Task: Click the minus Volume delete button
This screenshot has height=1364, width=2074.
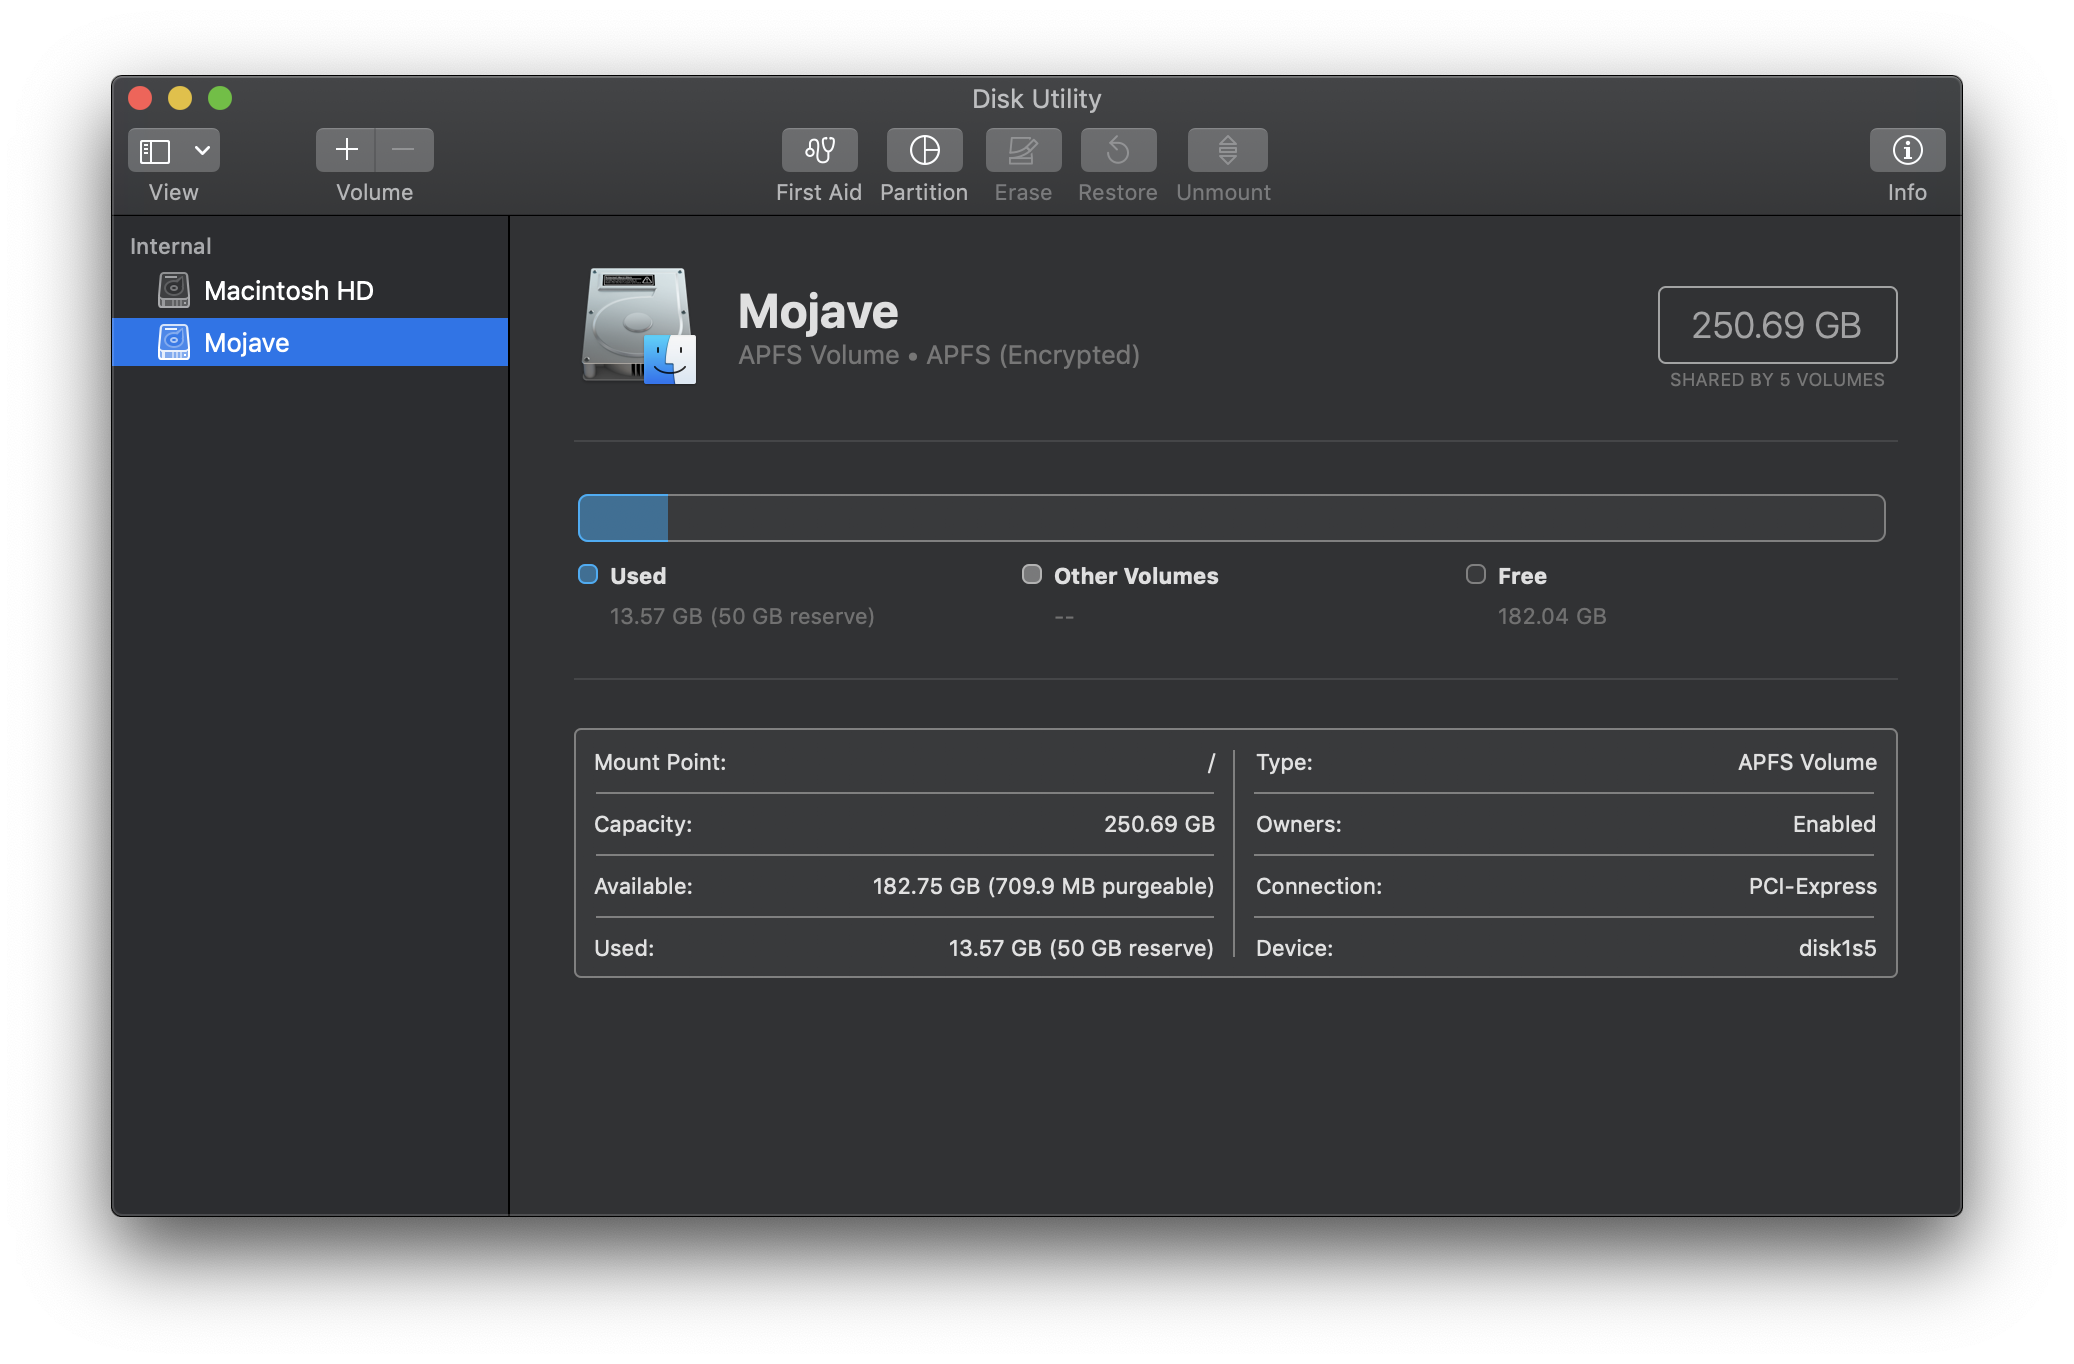Action: [404, 150]
